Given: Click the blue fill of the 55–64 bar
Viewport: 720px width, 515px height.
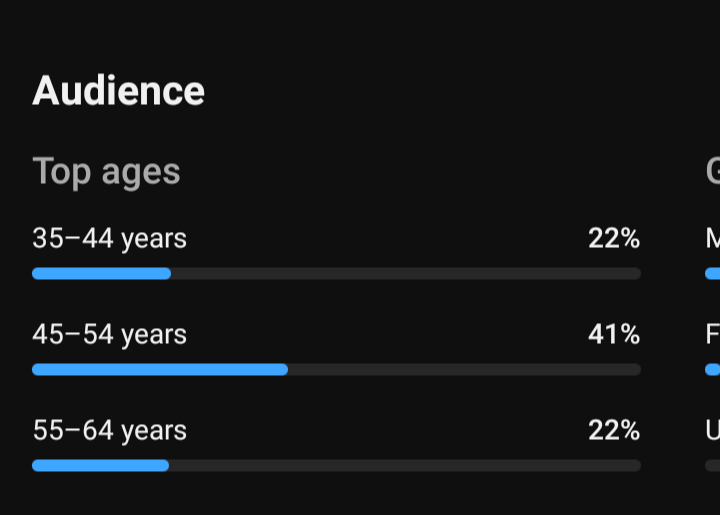Looking at the screenshot, I should tap(101, 465).
